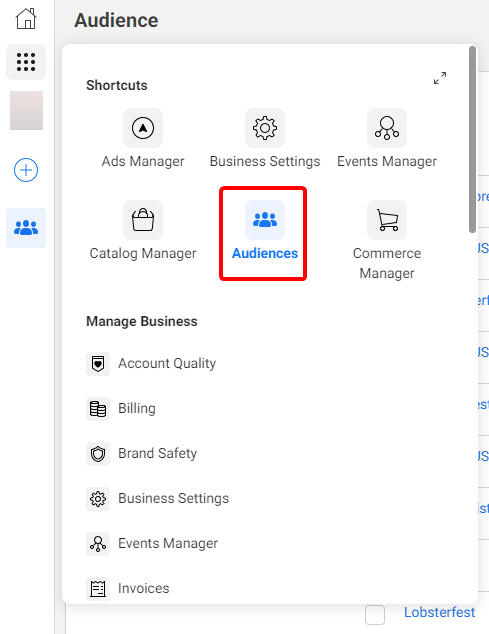Image resolution: width=489 pixels, height=634 pixels.
Task: Open the Billing menu entry
Action: pos(137,408)
